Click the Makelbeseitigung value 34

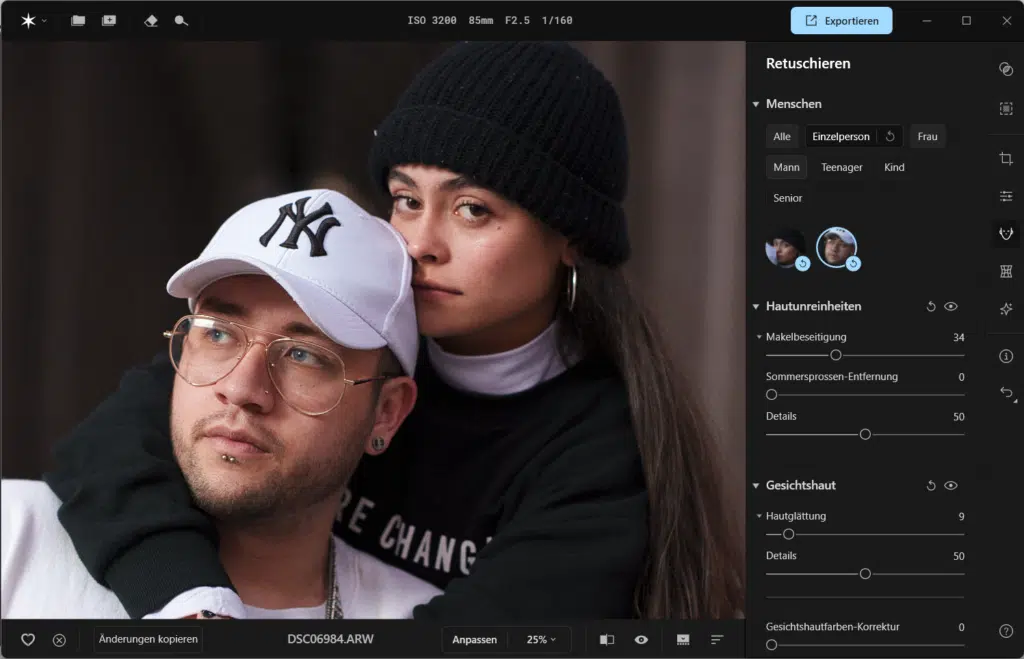point(958,338)
